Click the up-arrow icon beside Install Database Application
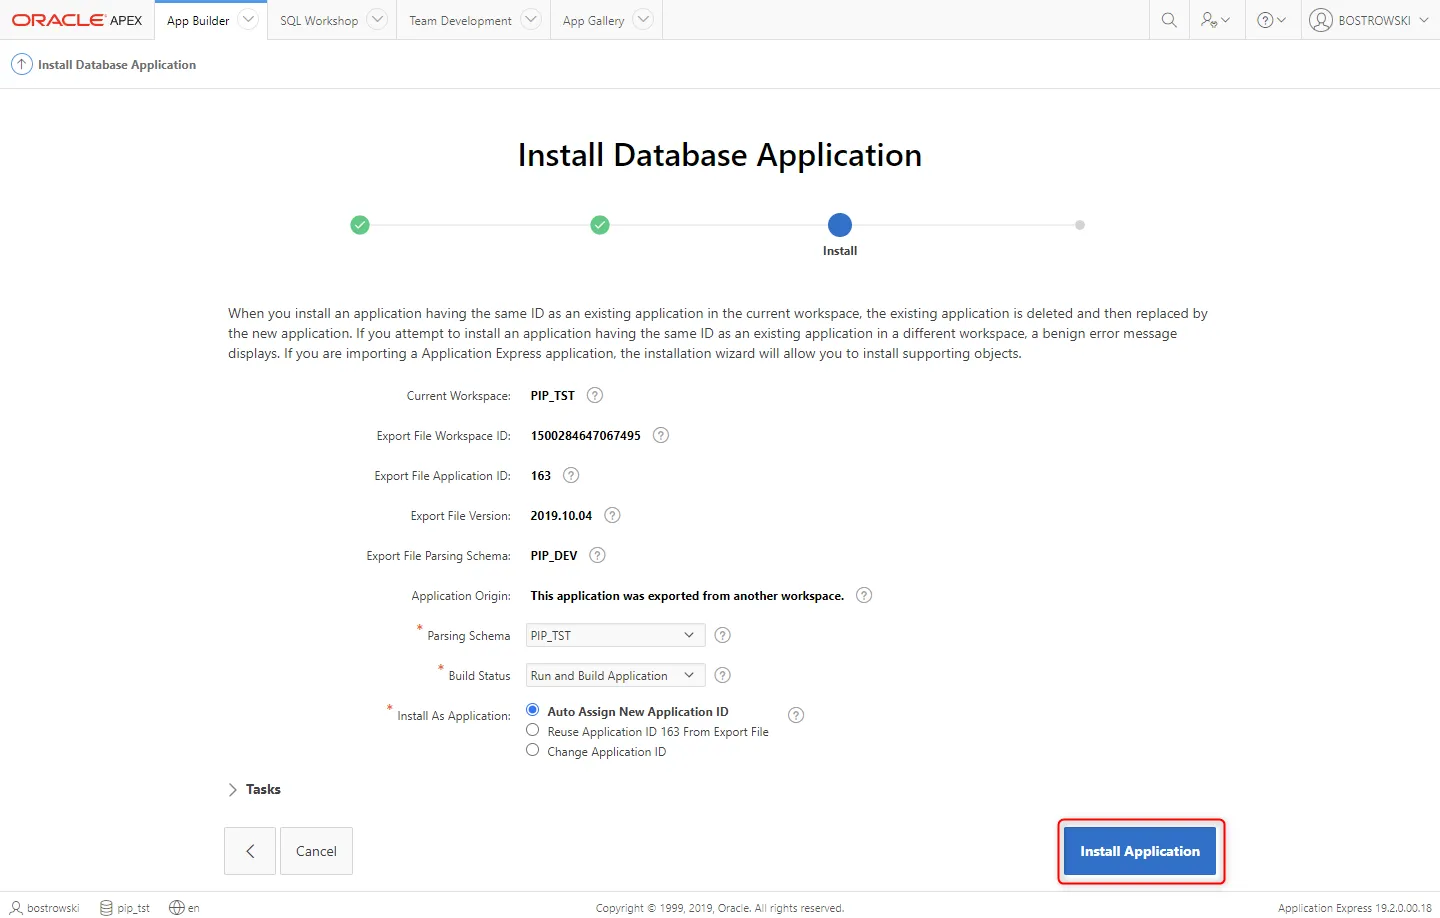The image size is (1440, 918). click(x=21, y=65)
